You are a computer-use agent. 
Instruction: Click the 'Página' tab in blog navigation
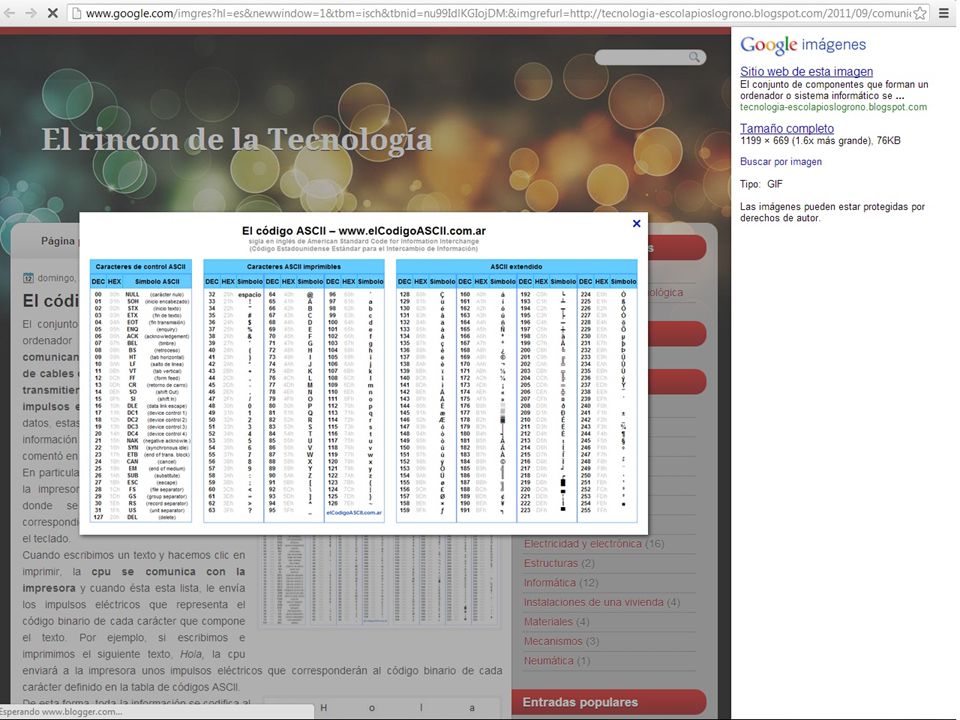click(x=58, y=241)
